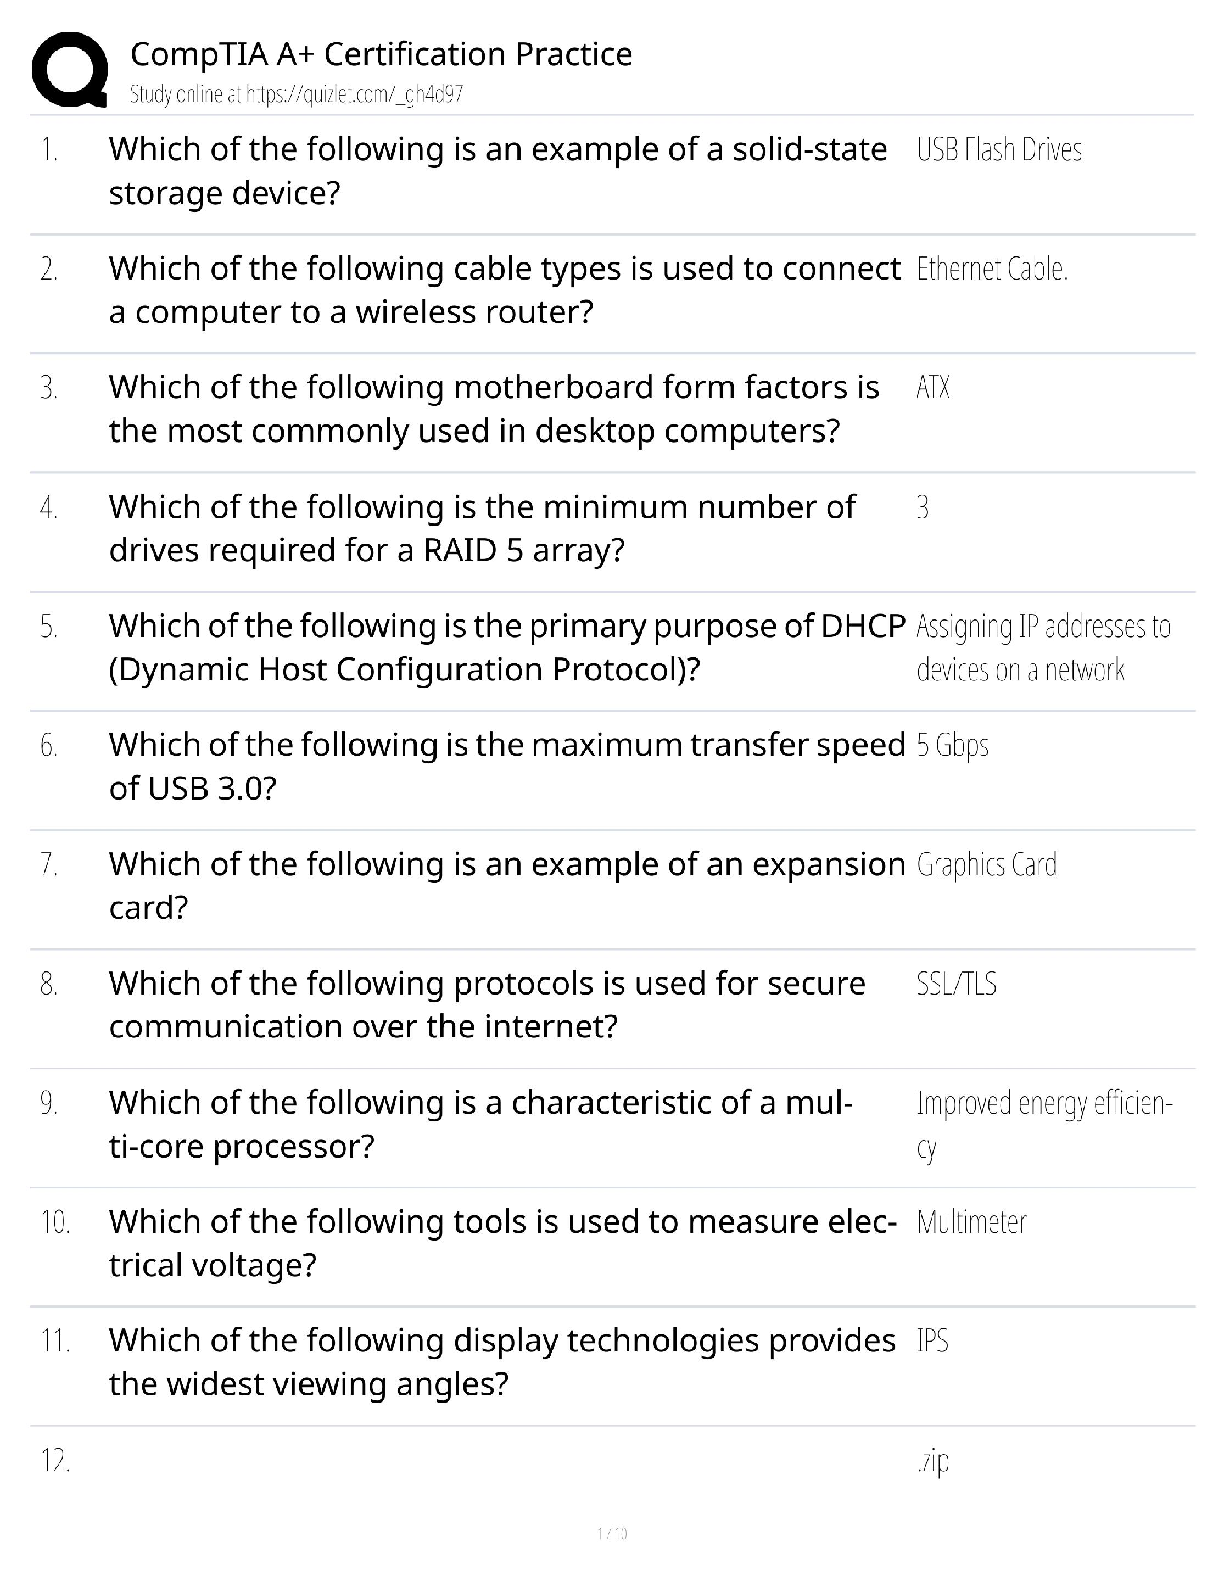Select the multi-core processor question
This screenshot has height=1584, width=1224.
click(480, 1124)
